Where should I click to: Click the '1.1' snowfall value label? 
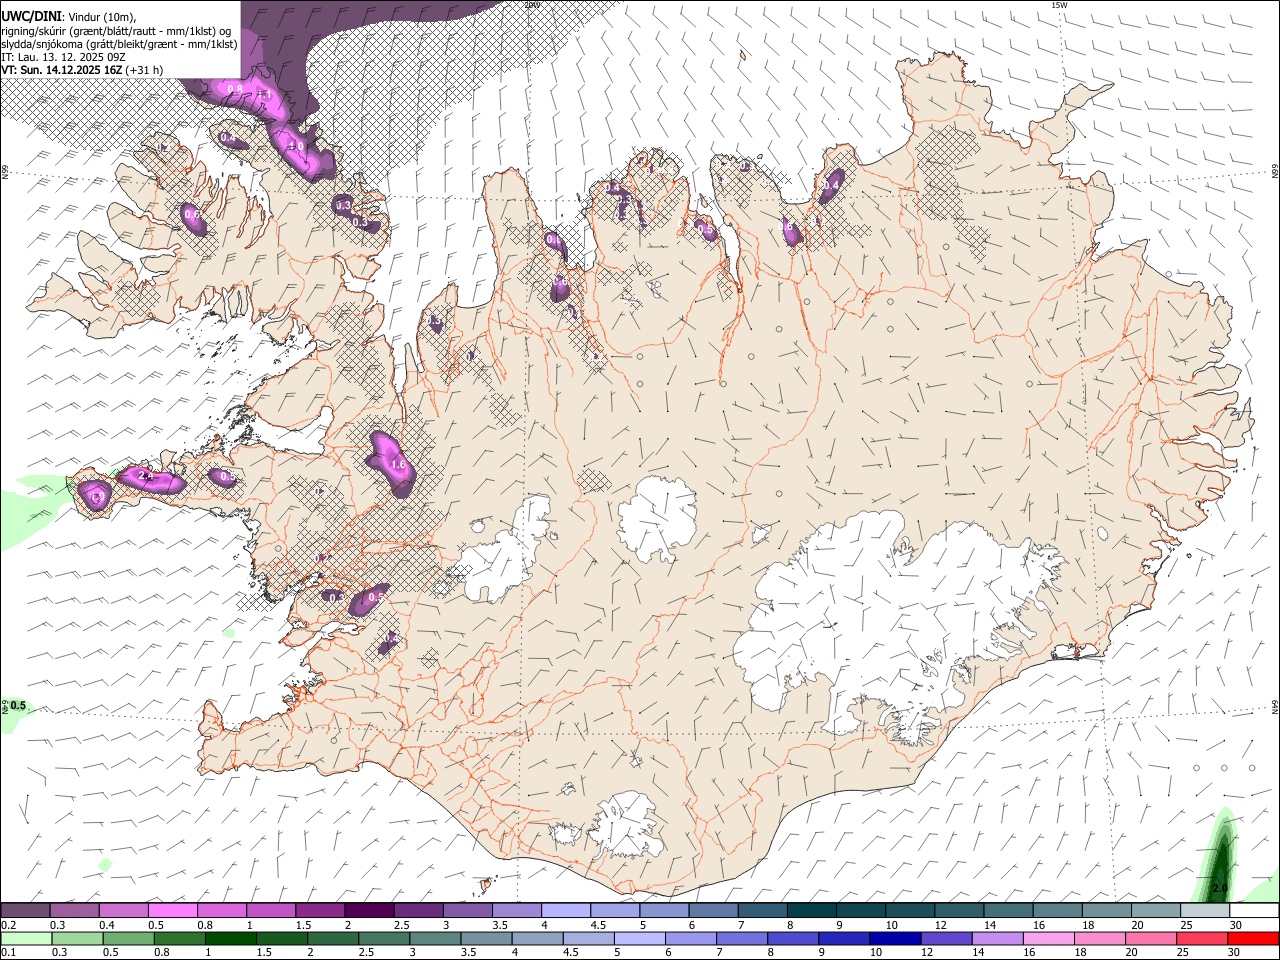(x=265, y=95)
